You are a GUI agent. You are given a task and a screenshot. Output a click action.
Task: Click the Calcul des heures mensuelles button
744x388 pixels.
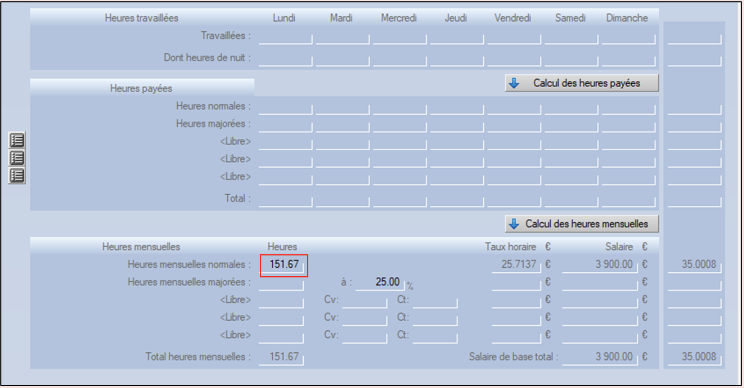tap(582, 224)
